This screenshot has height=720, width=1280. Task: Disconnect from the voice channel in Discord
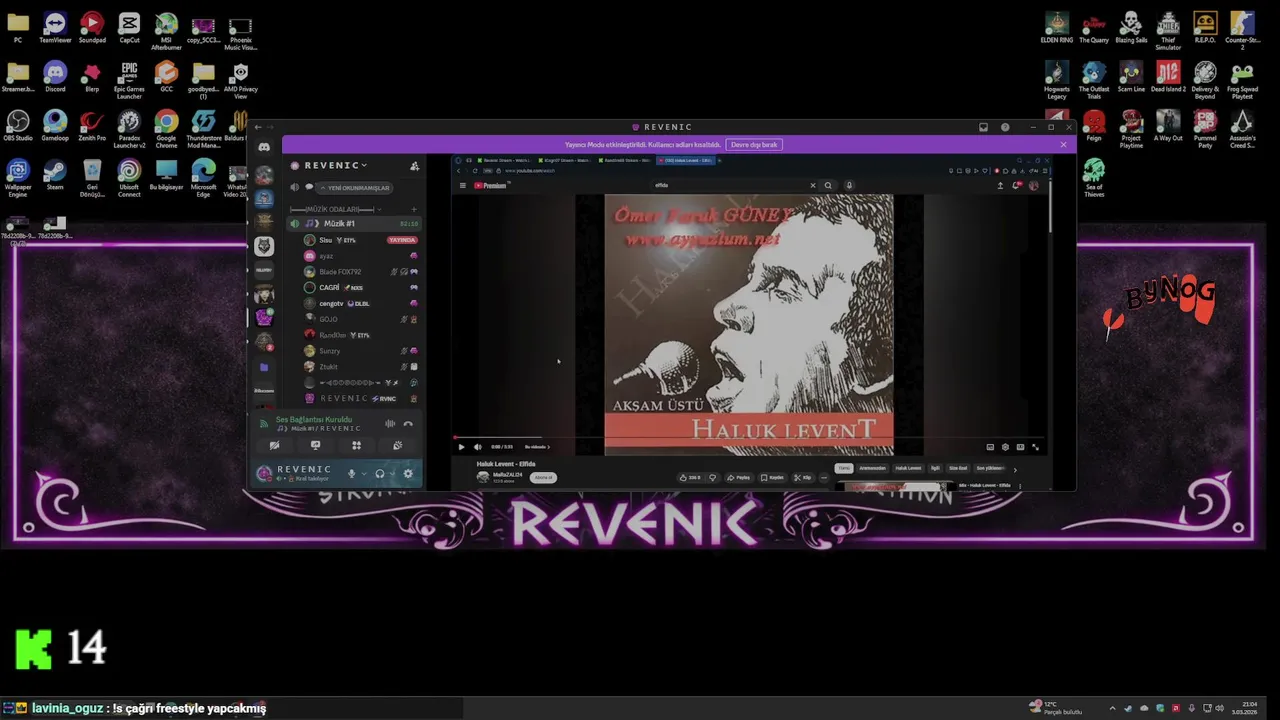pos(408,423)
